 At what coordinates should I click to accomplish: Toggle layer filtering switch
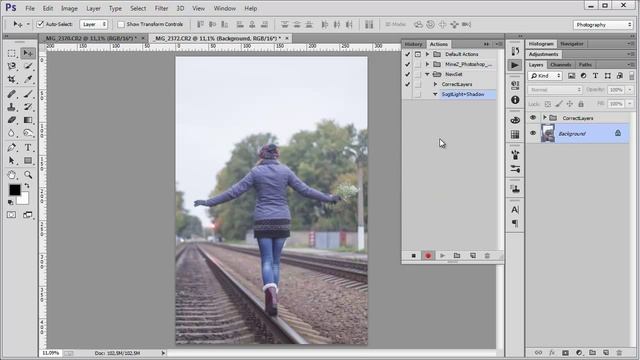(x=631, y=76)
